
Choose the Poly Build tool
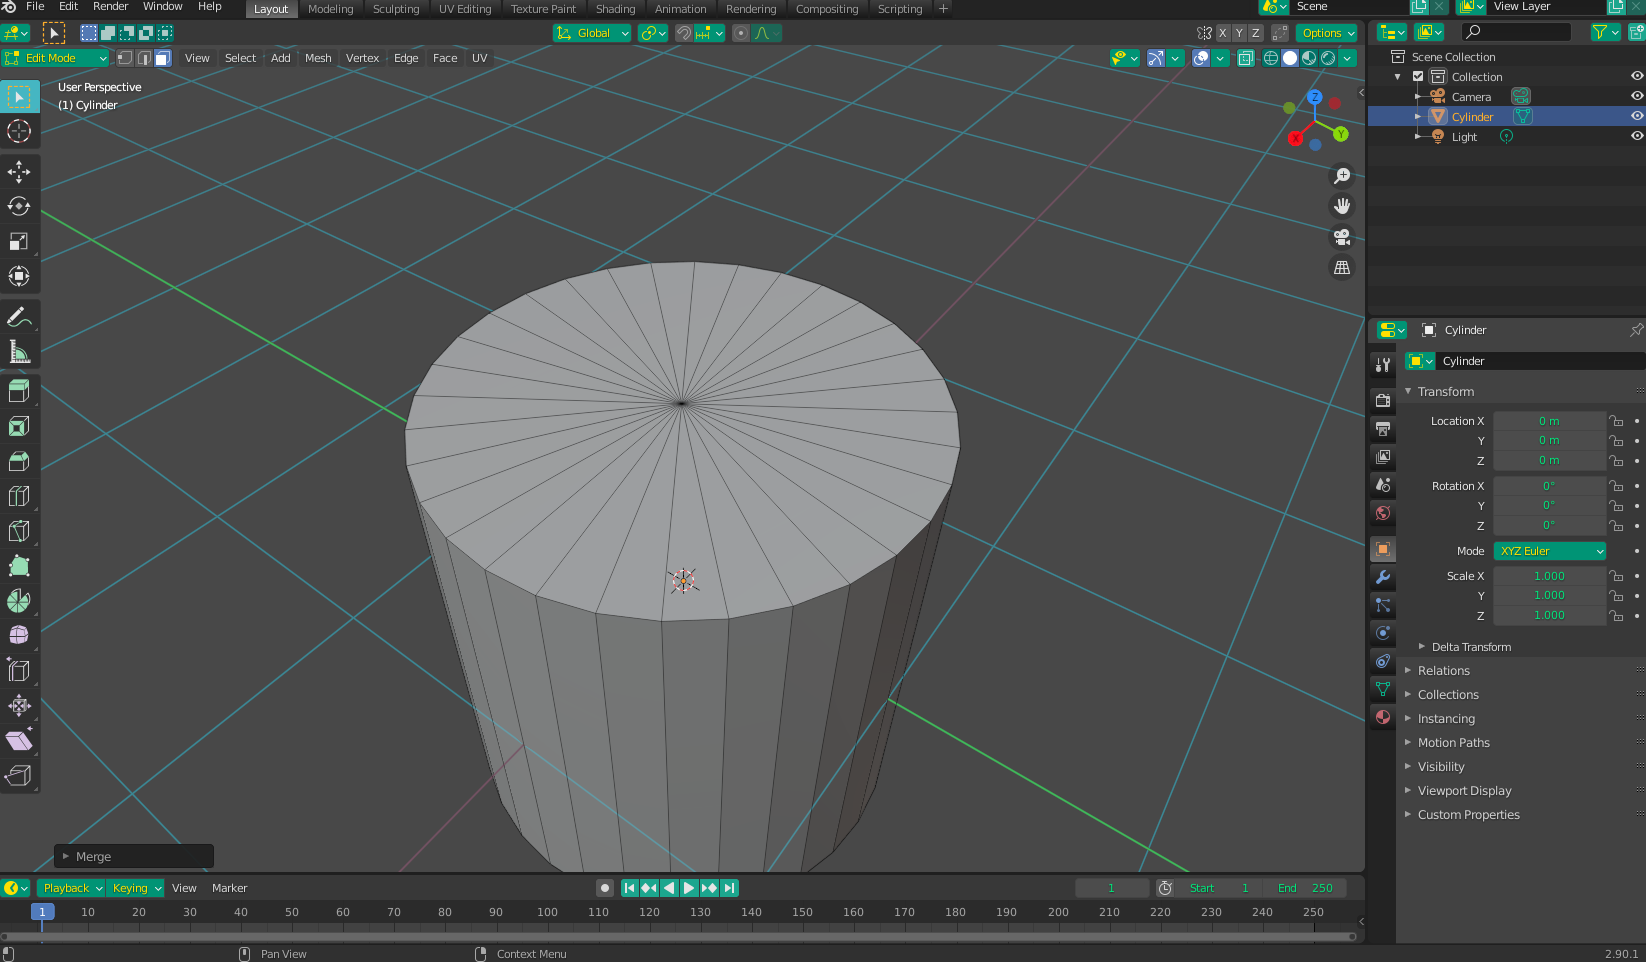pos(19,566)
